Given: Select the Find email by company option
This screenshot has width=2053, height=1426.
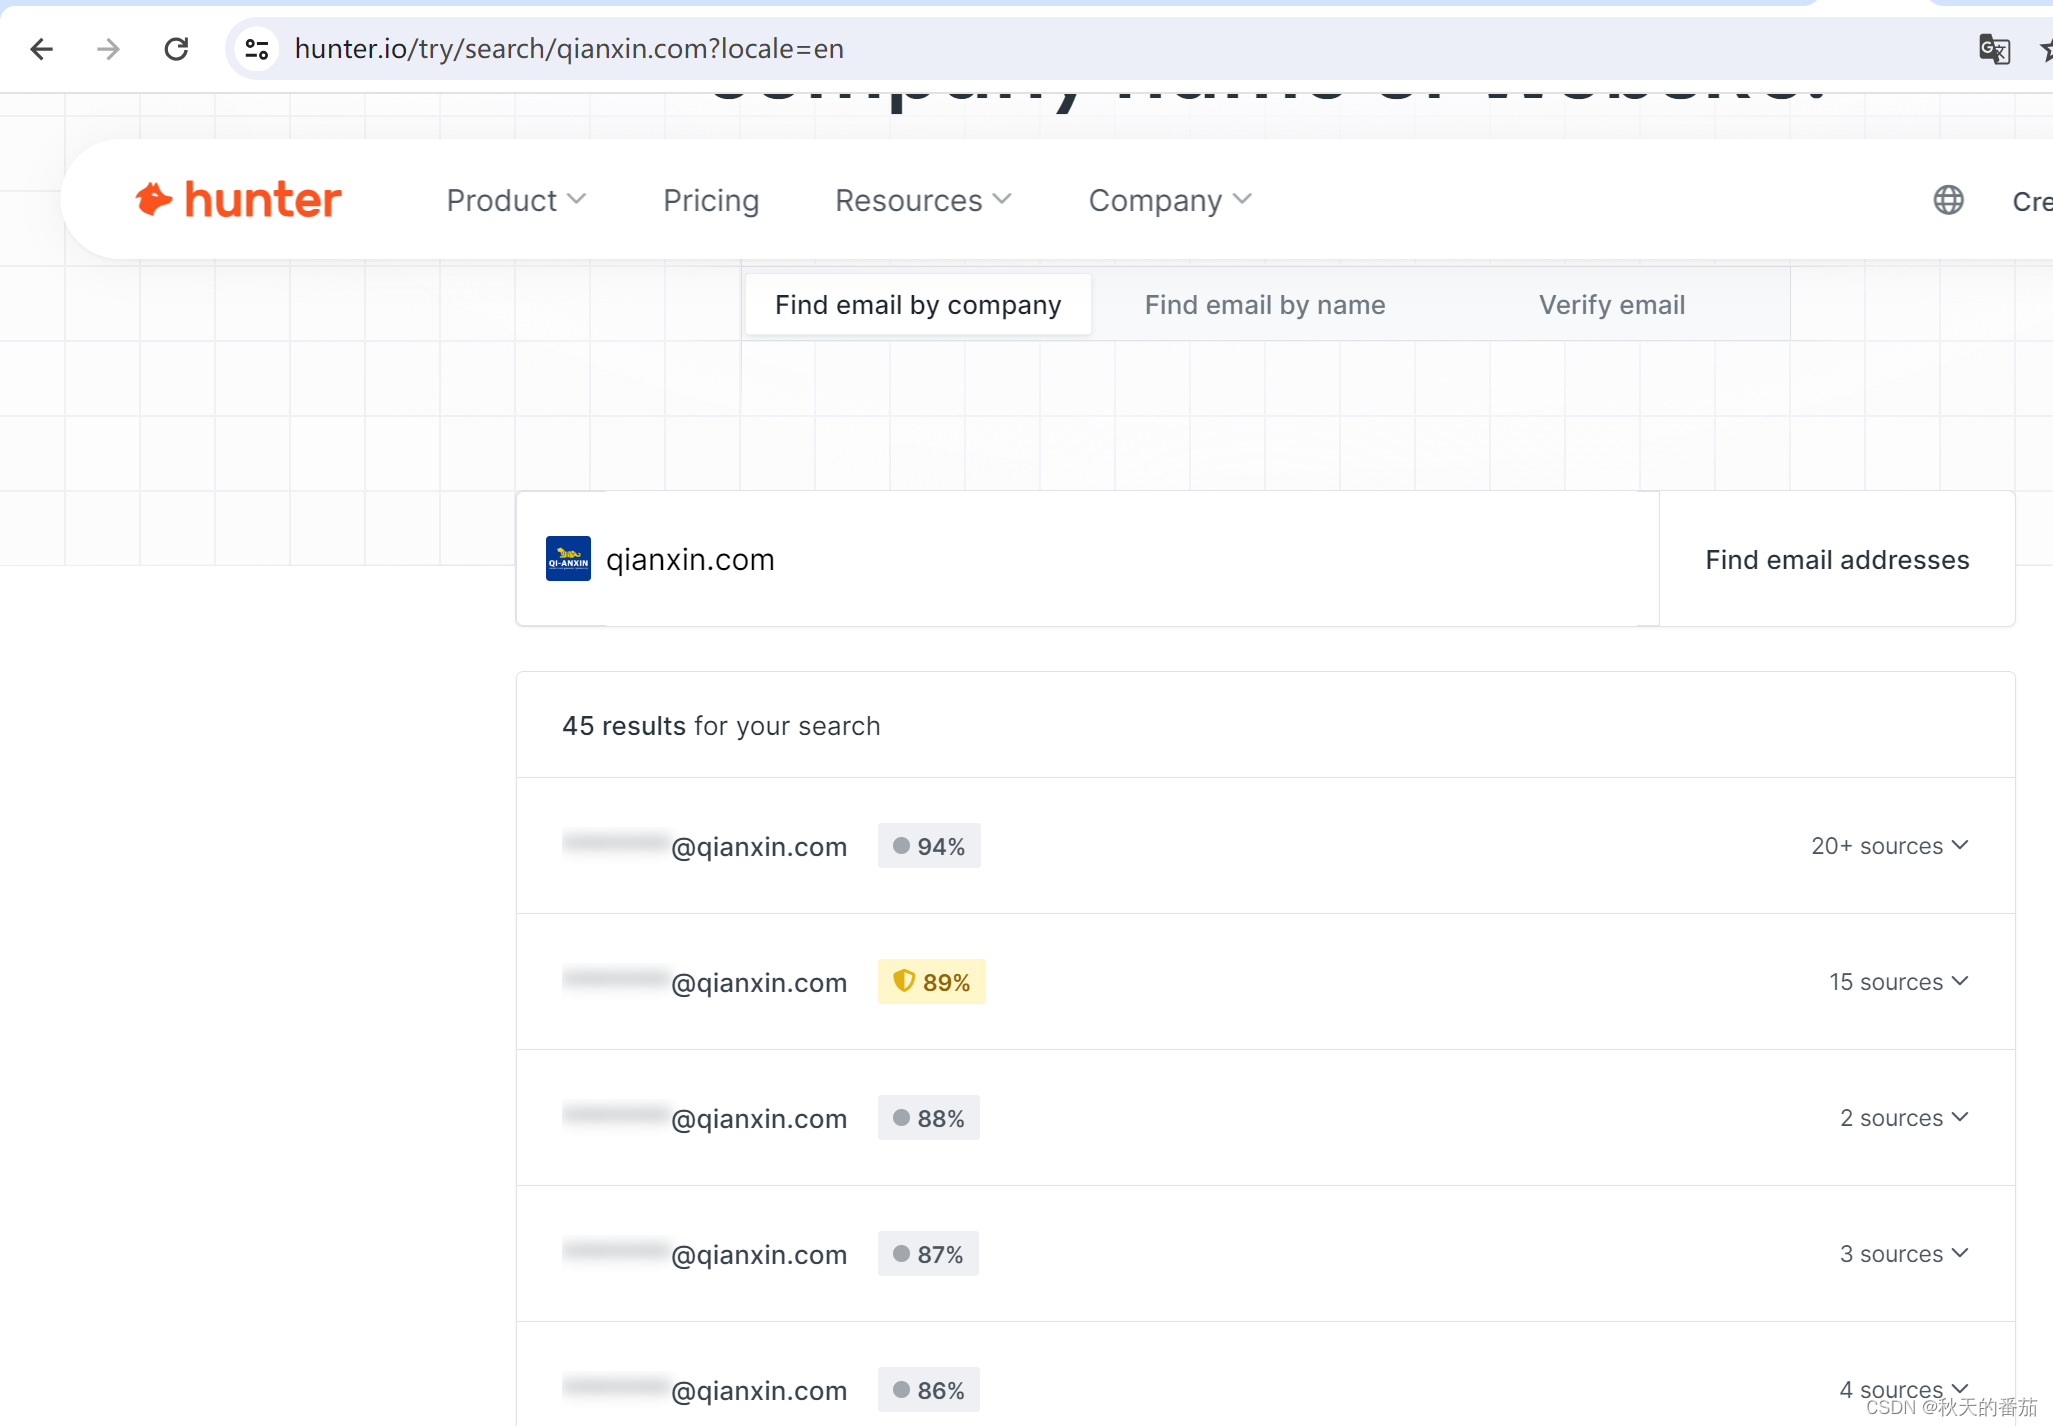Looking at the screenshot, I should pos(917,304).
